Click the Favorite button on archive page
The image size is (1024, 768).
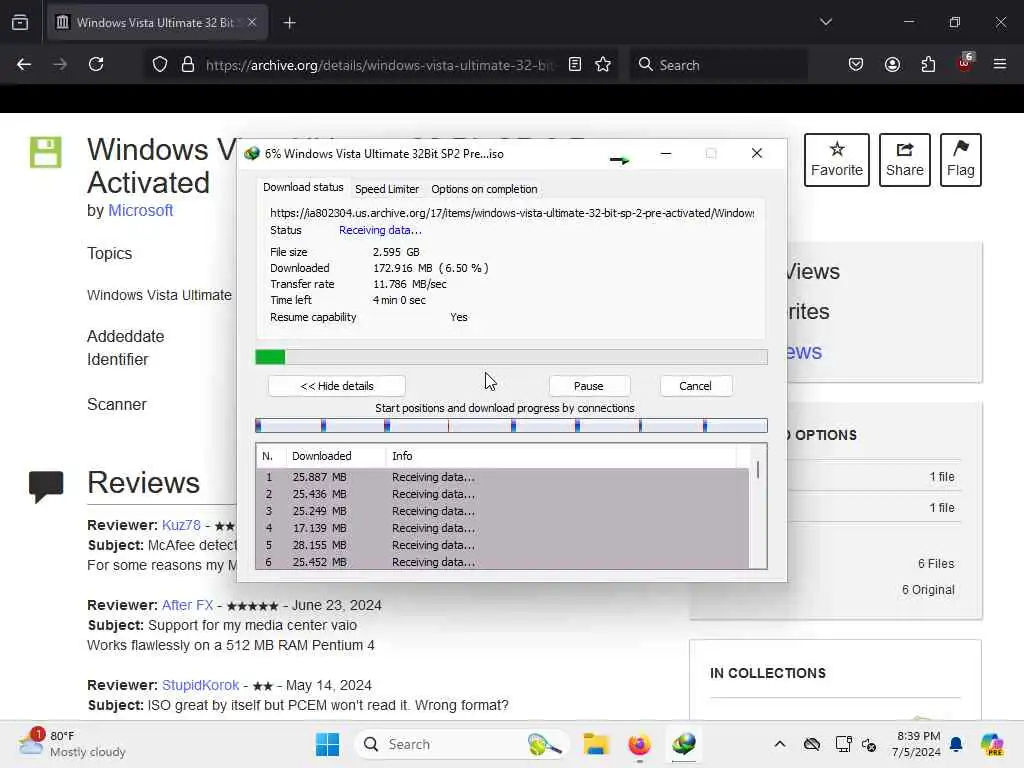click(x=837, y=160)
